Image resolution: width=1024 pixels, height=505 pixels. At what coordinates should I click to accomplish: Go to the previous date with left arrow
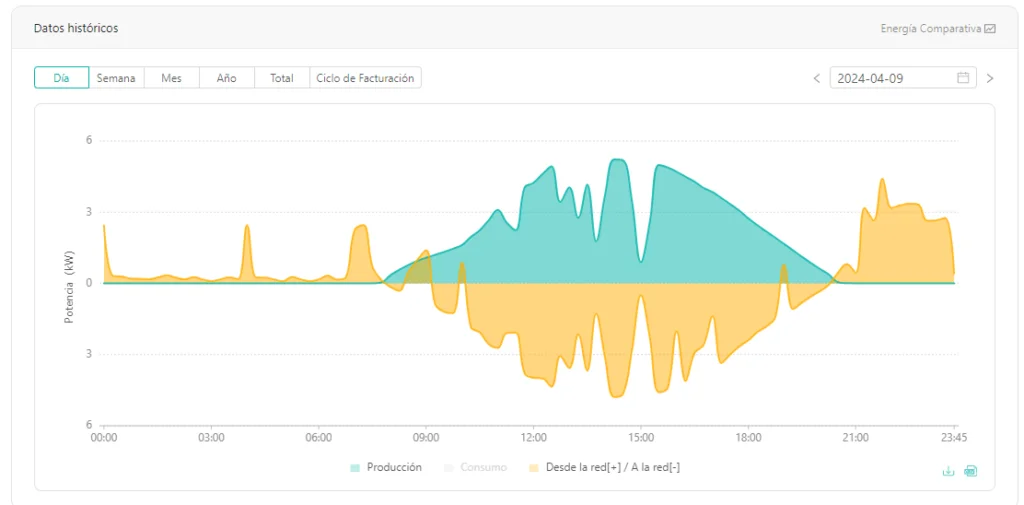coord(816,78)
